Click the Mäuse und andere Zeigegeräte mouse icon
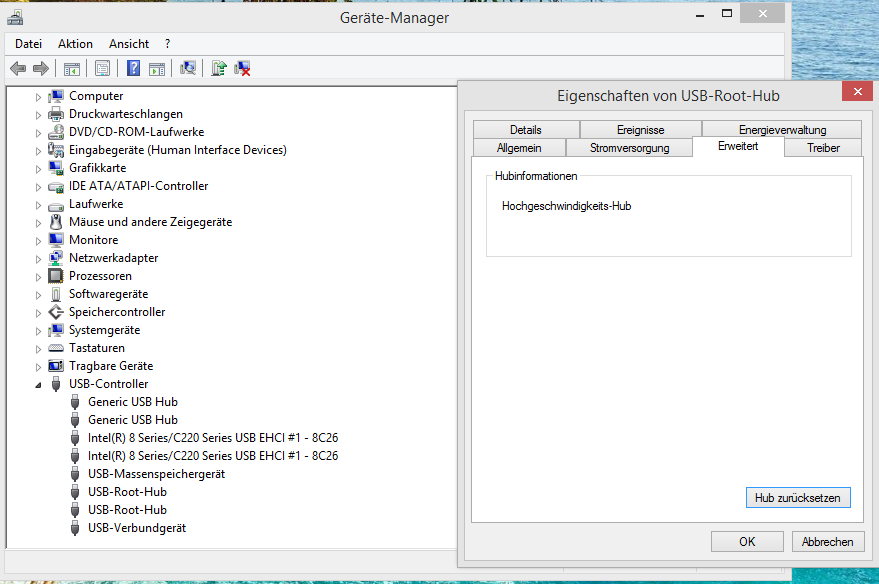 point(56,222)
